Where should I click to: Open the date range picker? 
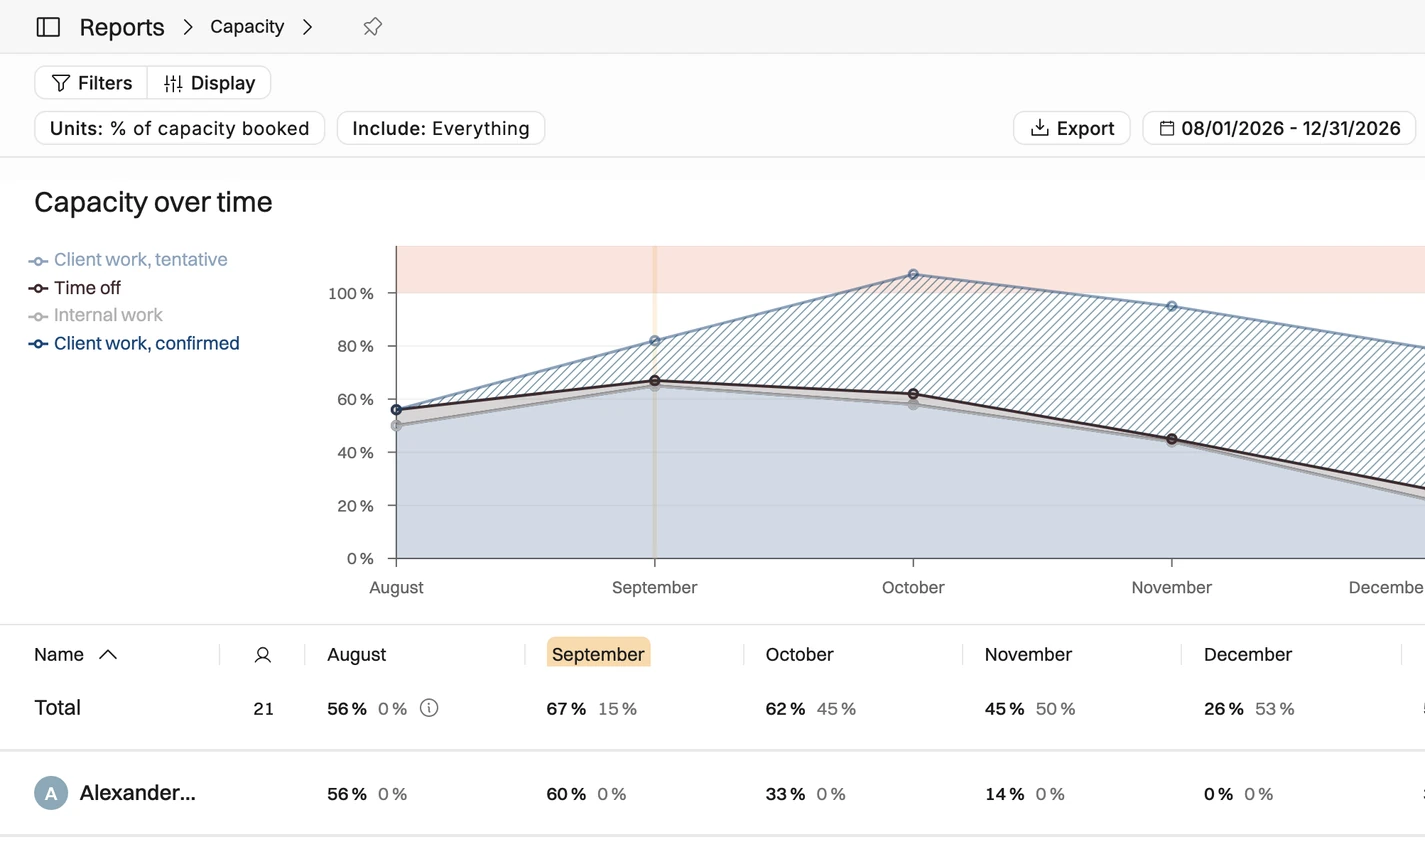pos(1279,128)
